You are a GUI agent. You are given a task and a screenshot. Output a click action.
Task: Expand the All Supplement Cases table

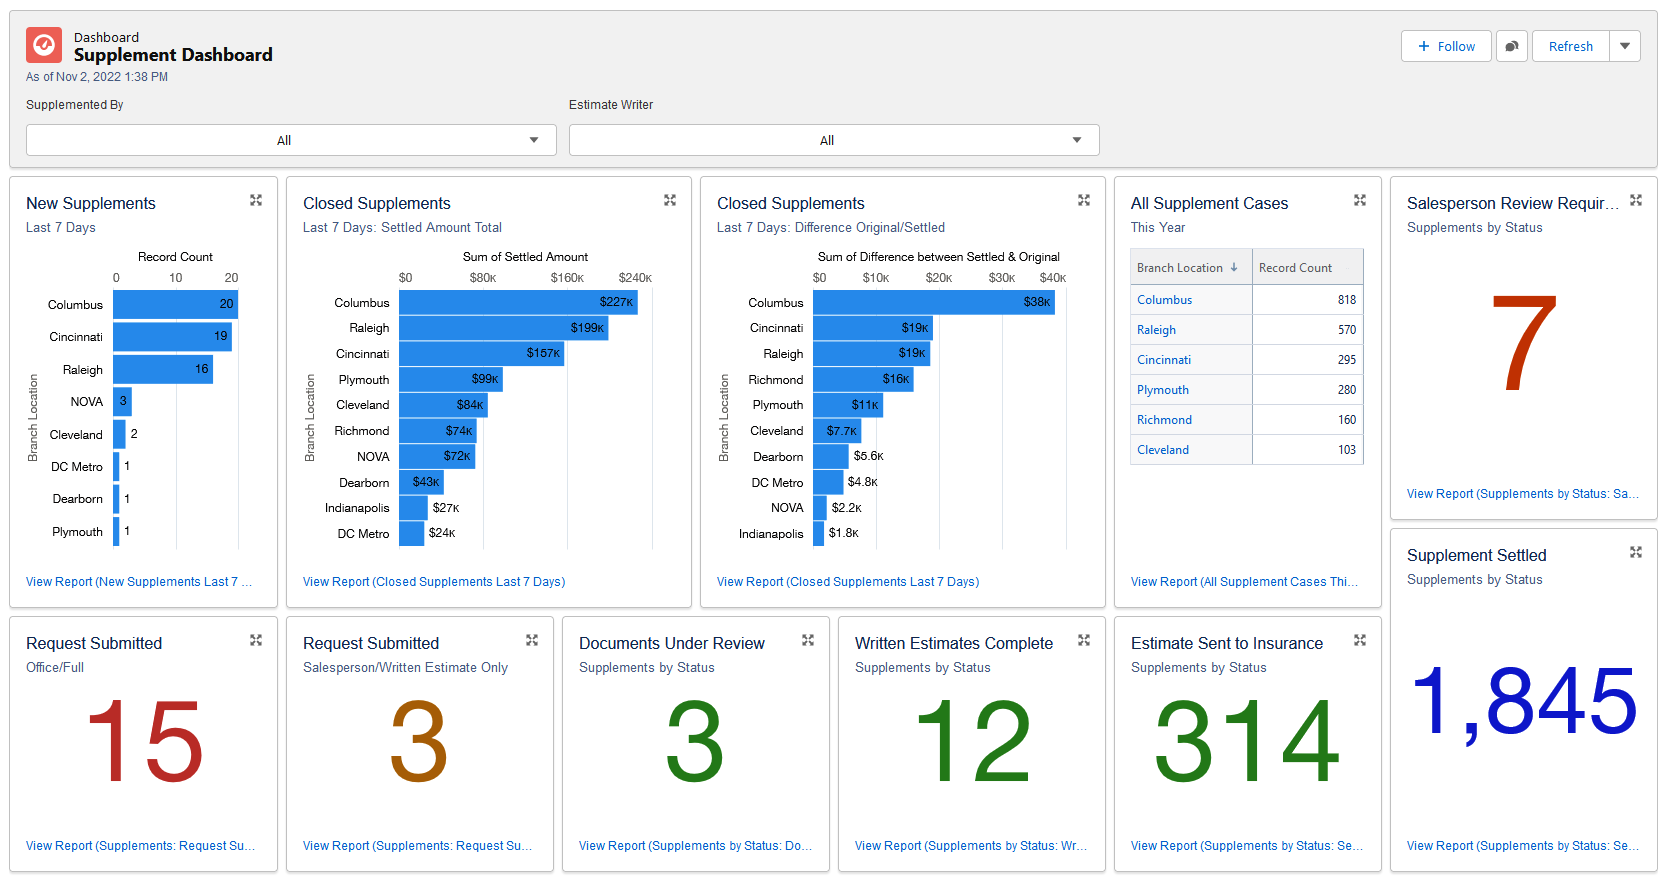1360,200
